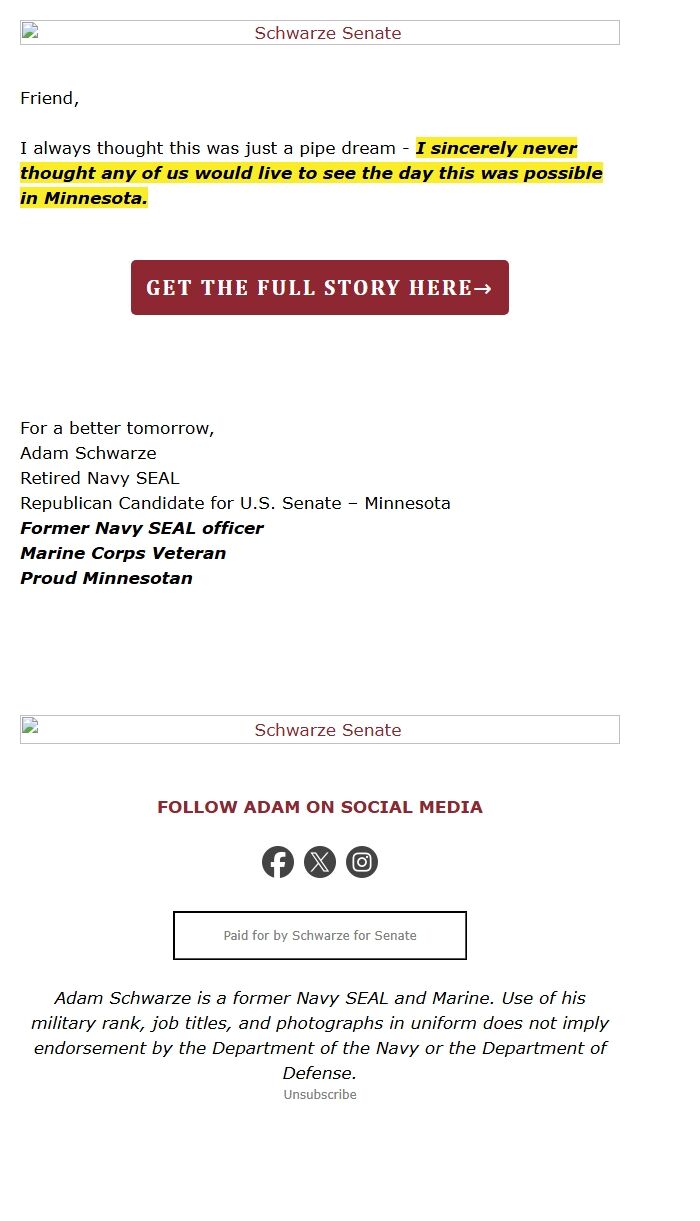Viewport: 700px width, 1221px height.
Task: Click the top Schwarze Senate banner link
Action: coord(327,33)
